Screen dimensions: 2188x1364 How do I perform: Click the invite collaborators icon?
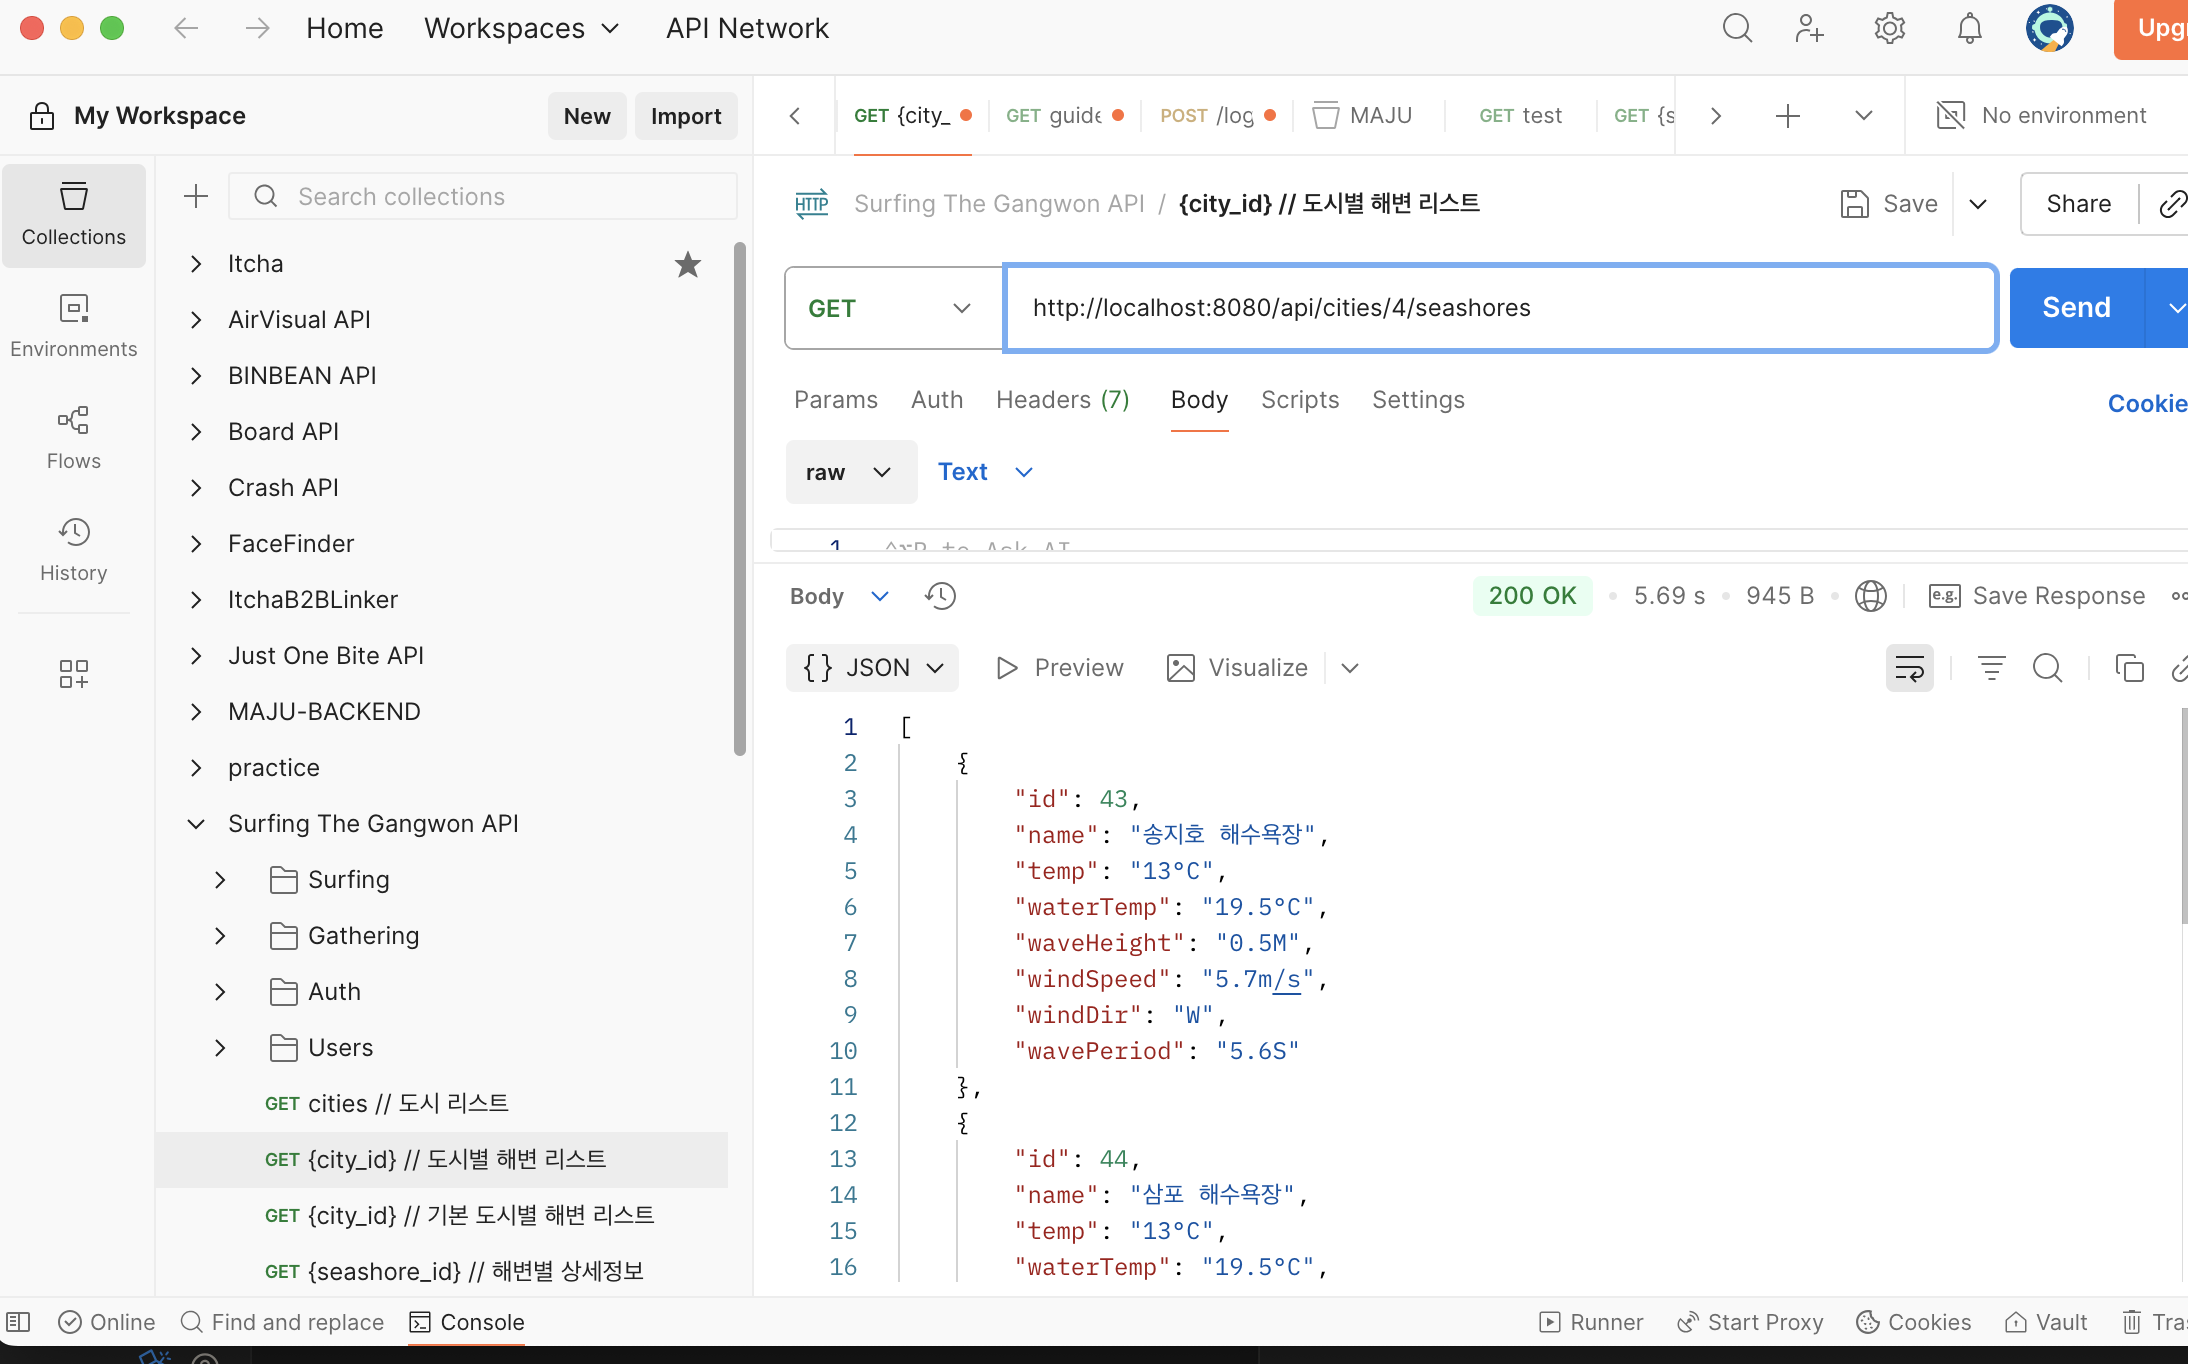(x=1809, y=28)
